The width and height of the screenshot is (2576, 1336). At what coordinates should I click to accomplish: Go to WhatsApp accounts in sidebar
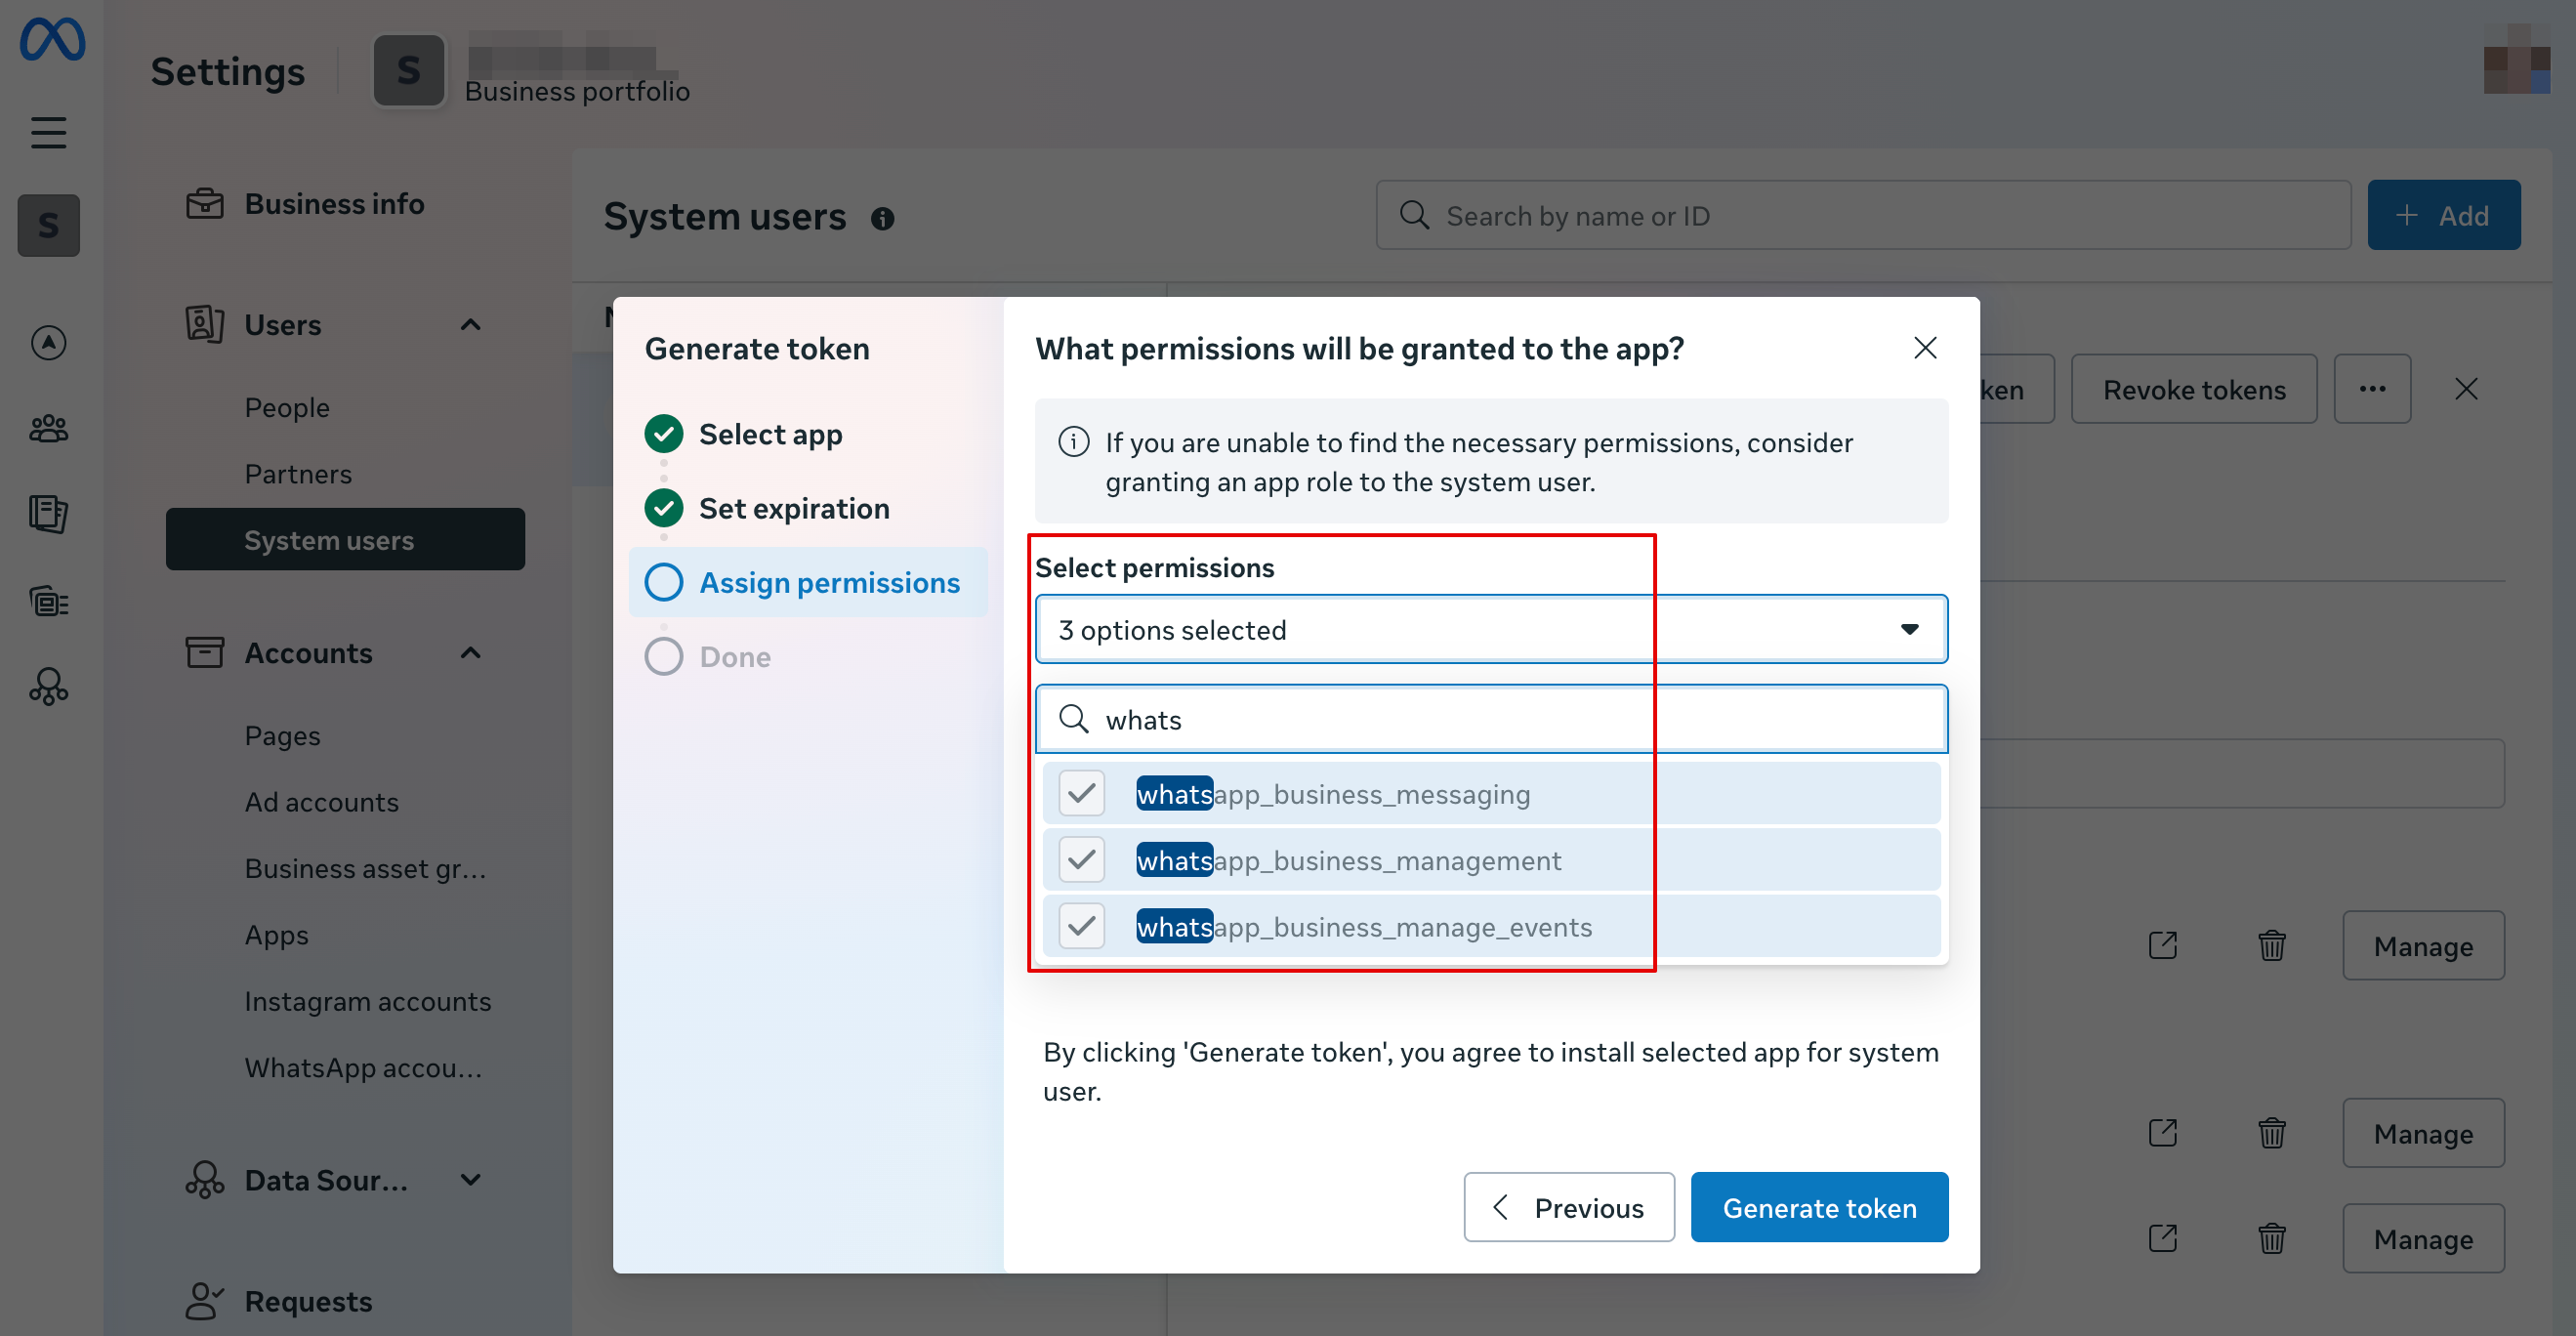[363, 1068]
